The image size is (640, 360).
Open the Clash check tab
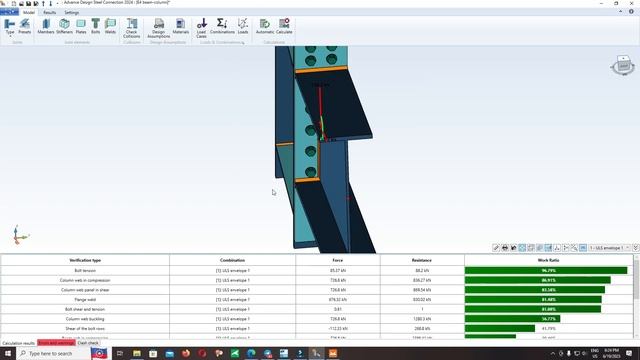click(x=88, y=343)
